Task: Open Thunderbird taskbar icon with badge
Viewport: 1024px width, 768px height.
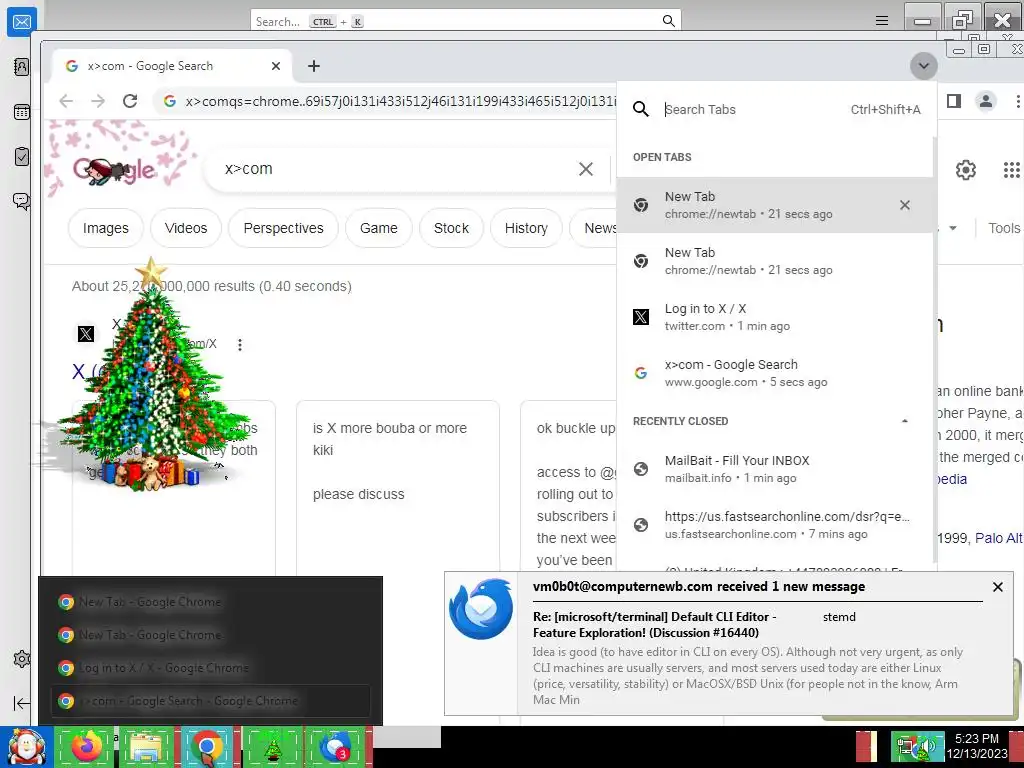Action: (334, 747)
